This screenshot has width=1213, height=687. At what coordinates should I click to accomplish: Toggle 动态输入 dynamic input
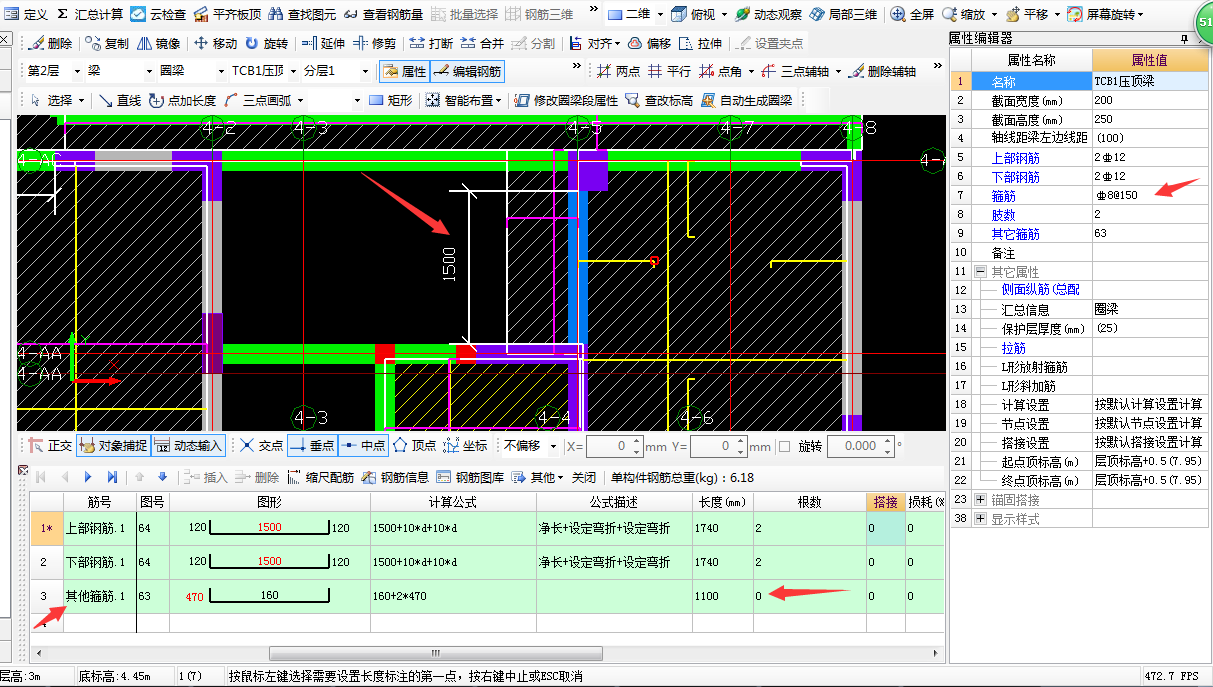(x=188, y=446)
